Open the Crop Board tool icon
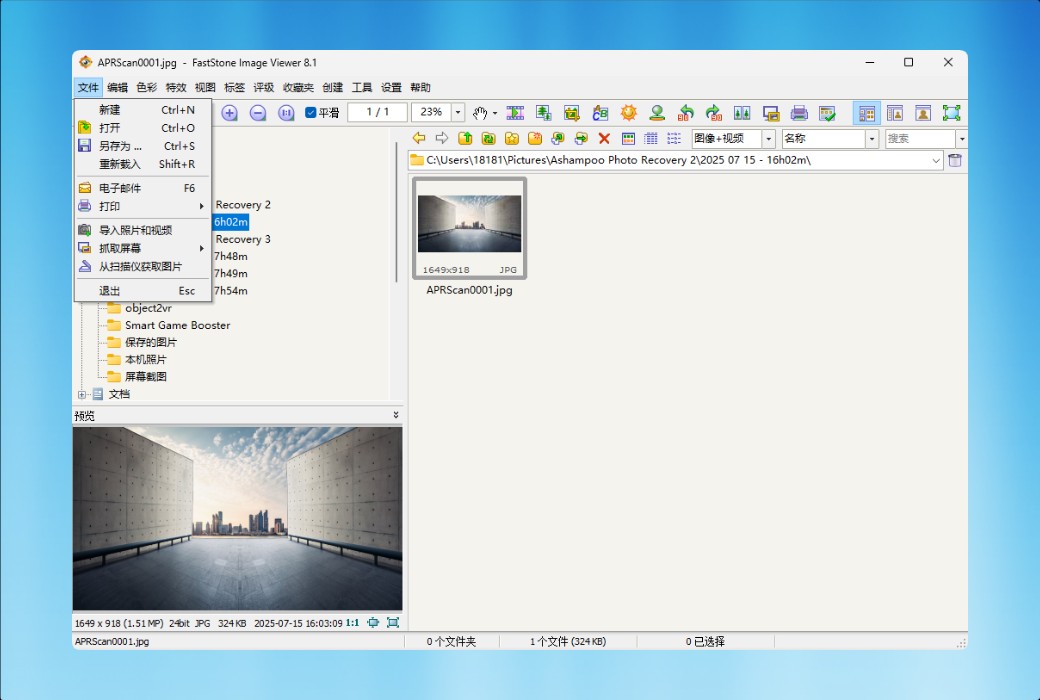 pyautogui.click(x=572, y=113)
